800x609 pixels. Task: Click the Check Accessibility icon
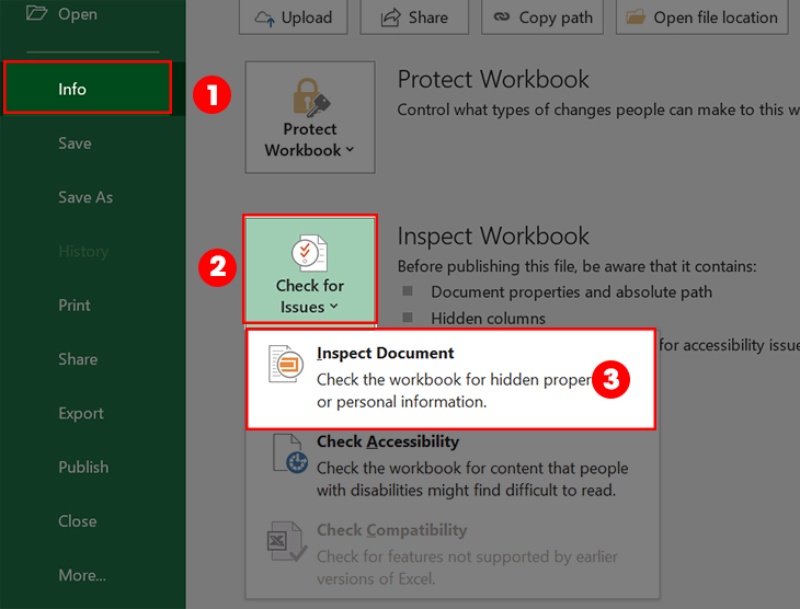point(284,453)
